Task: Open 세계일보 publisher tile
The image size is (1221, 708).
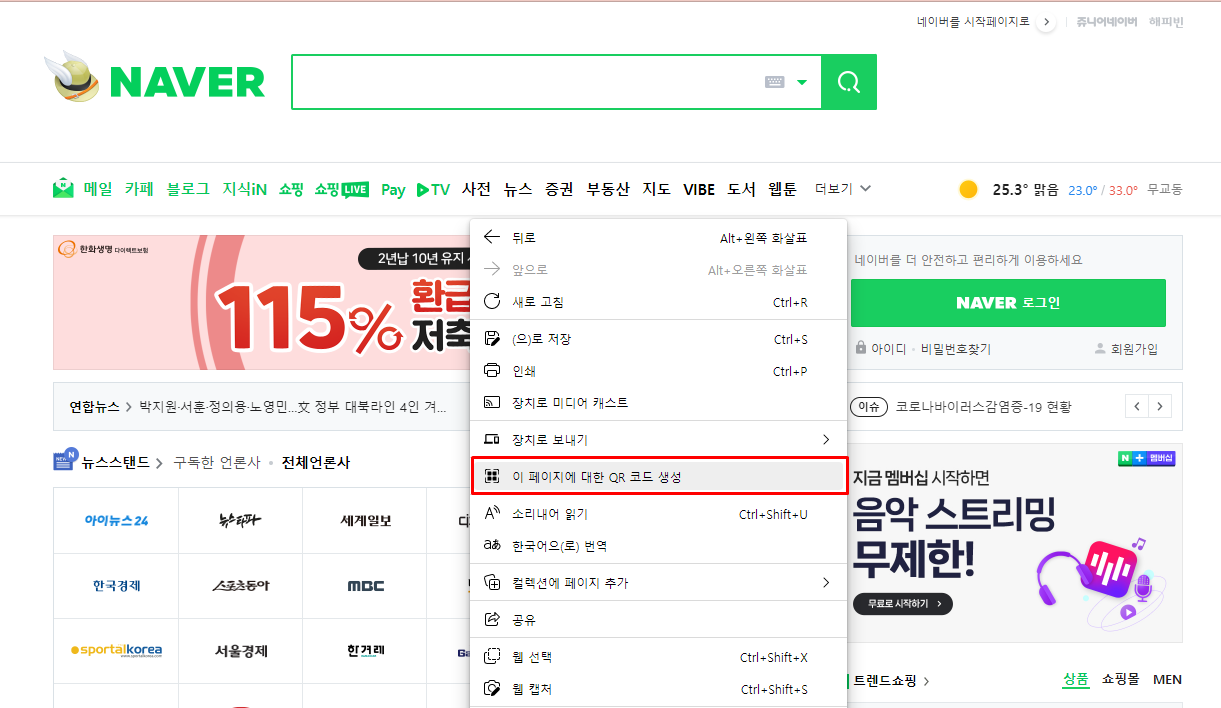Action: pyautogui.click(x=365, y=520)
